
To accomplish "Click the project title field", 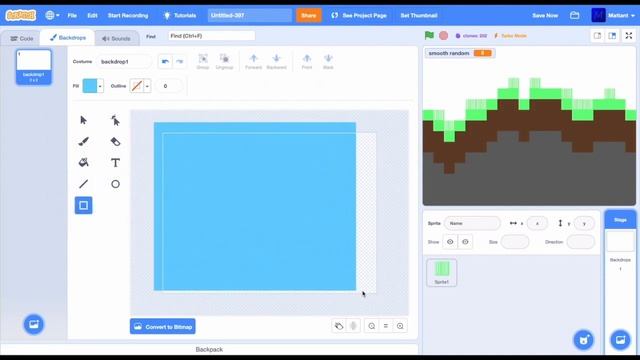I will coord(250,16).
